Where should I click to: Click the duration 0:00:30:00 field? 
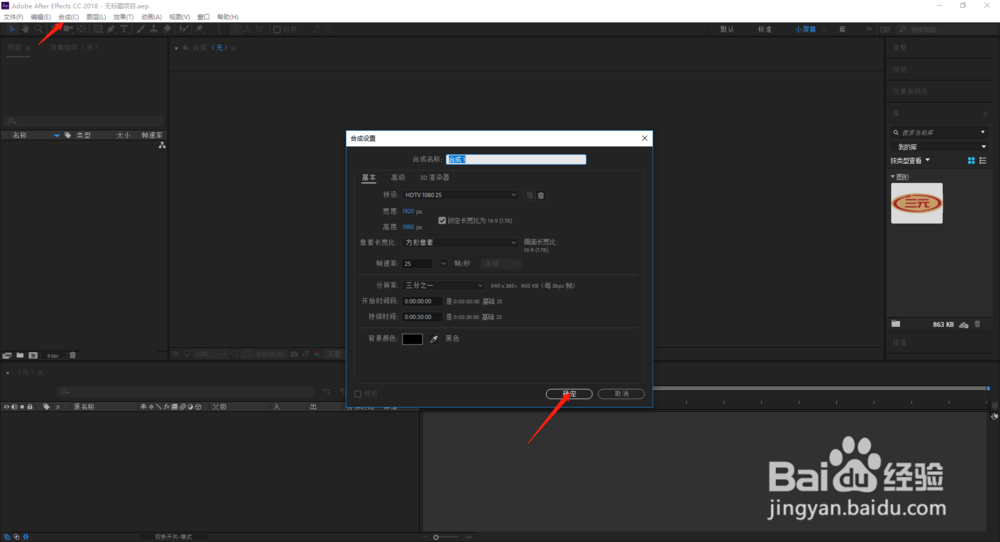click(422, 317)
